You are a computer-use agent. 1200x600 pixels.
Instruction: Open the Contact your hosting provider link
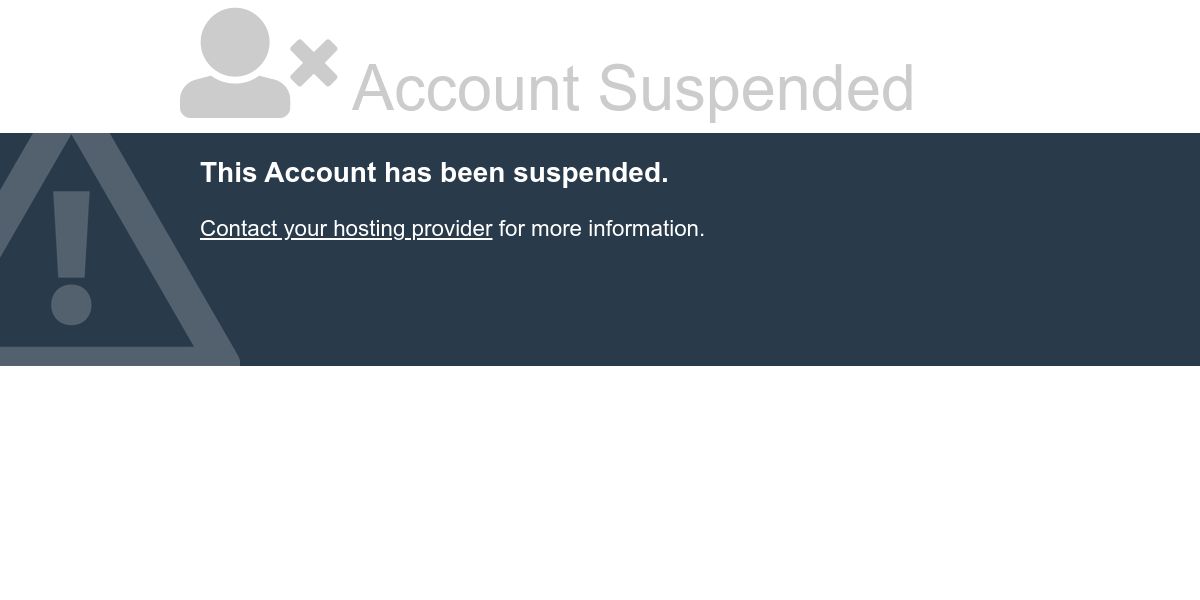coord(346,229)
